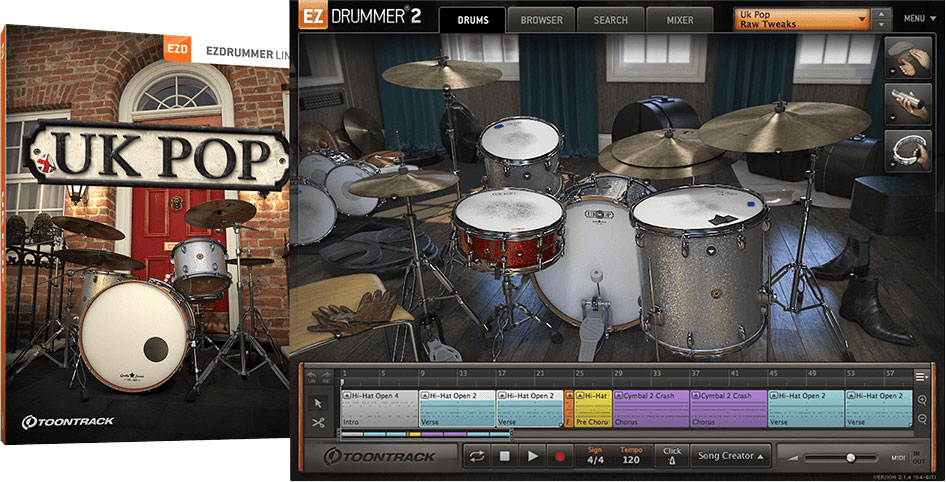Screen dimensions: 946x482
Task: Switch to the SEARCH tab
Action: click(611, 20)
